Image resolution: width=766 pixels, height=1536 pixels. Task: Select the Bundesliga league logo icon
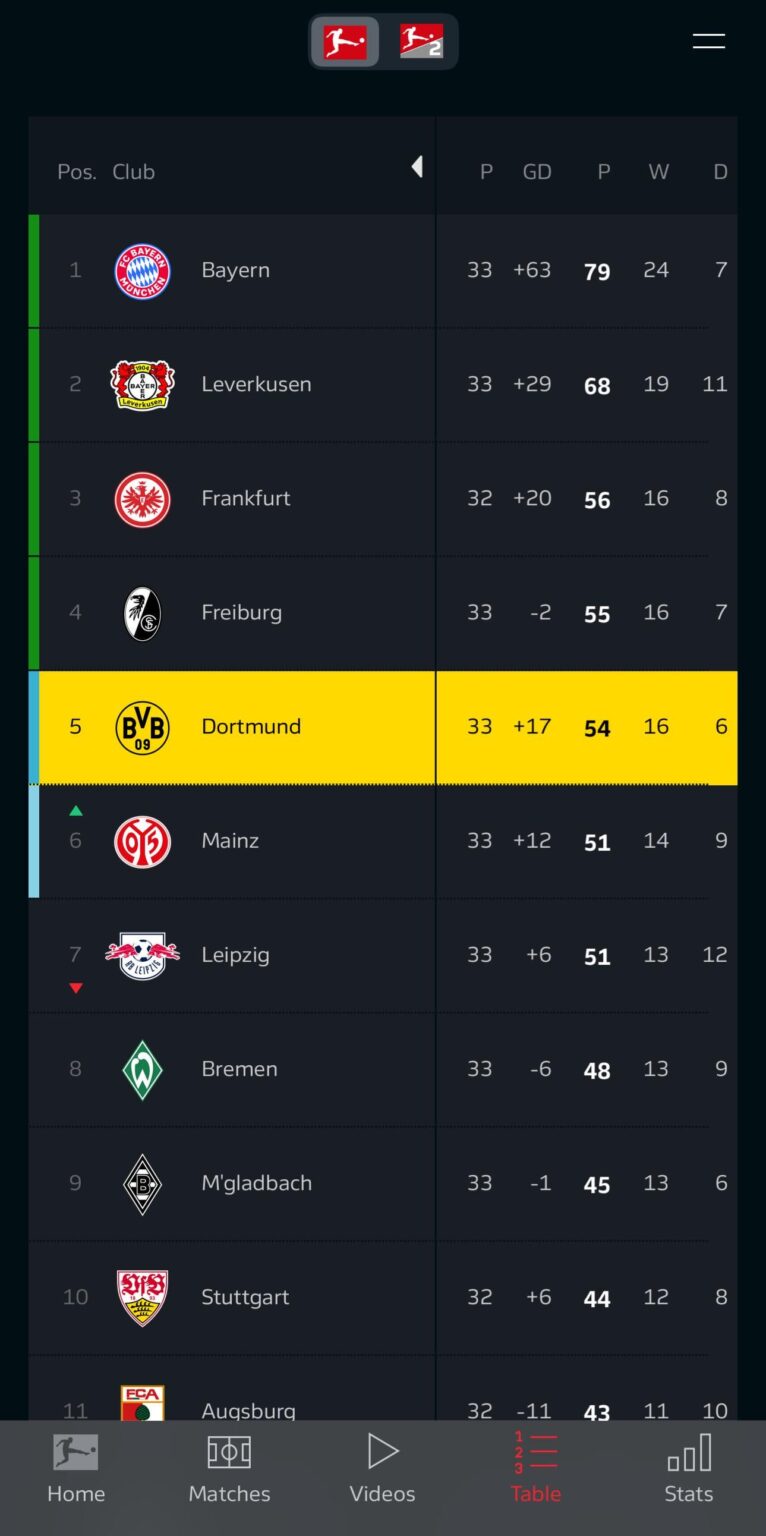click(x=344, y=42)
